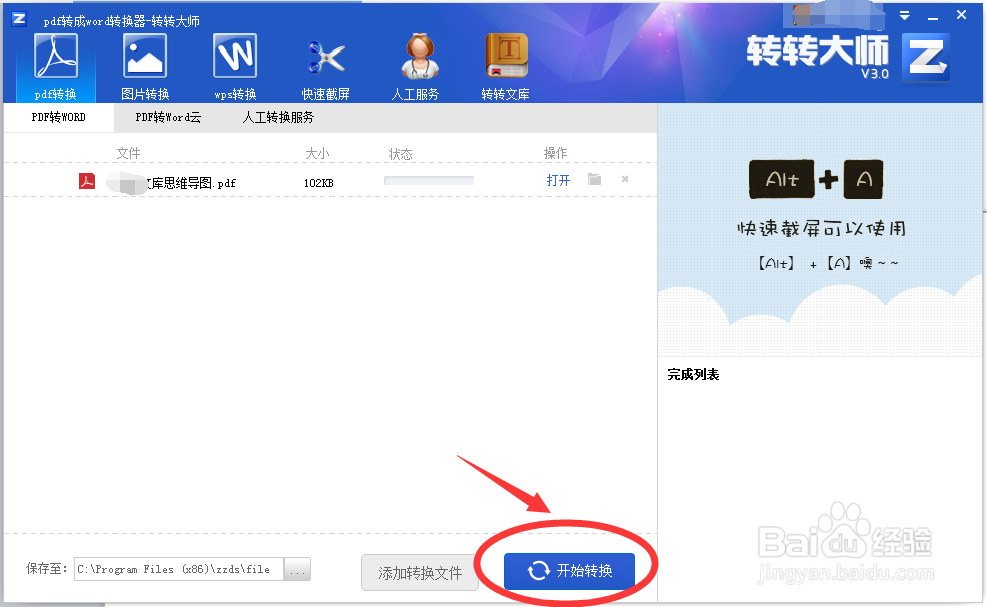Click the 操作 column header
Viewport: 987px width, 607px height.
[555, 153]
